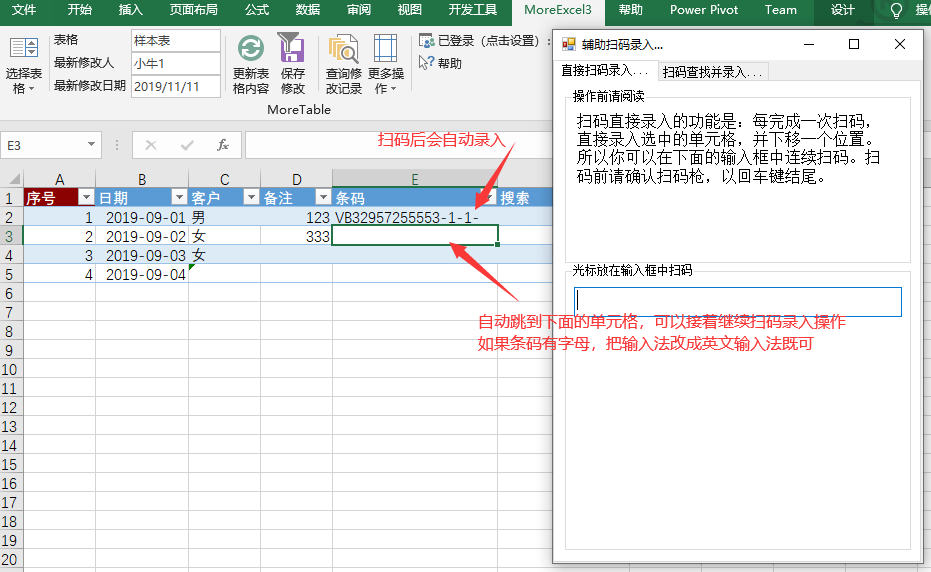931x572 pixels.
Task: Click the 已登录 account settings icon
Action: pyautogui.click(x=426, y=41)
